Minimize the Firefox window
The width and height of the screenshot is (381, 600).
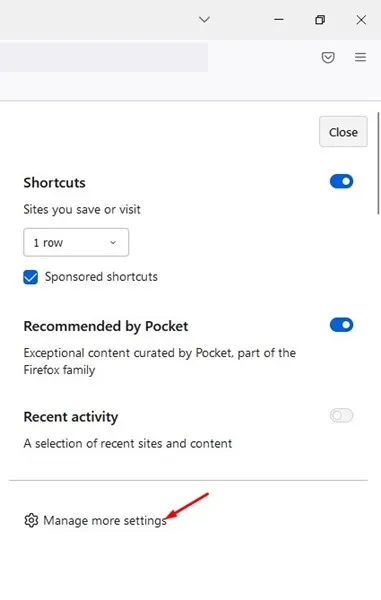point(279,20)
